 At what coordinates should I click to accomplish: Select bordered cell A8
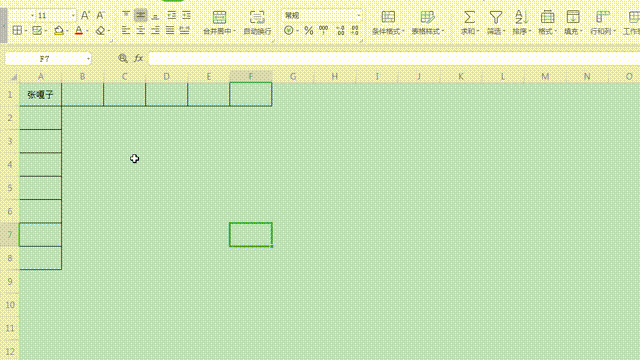pos(40,258)
